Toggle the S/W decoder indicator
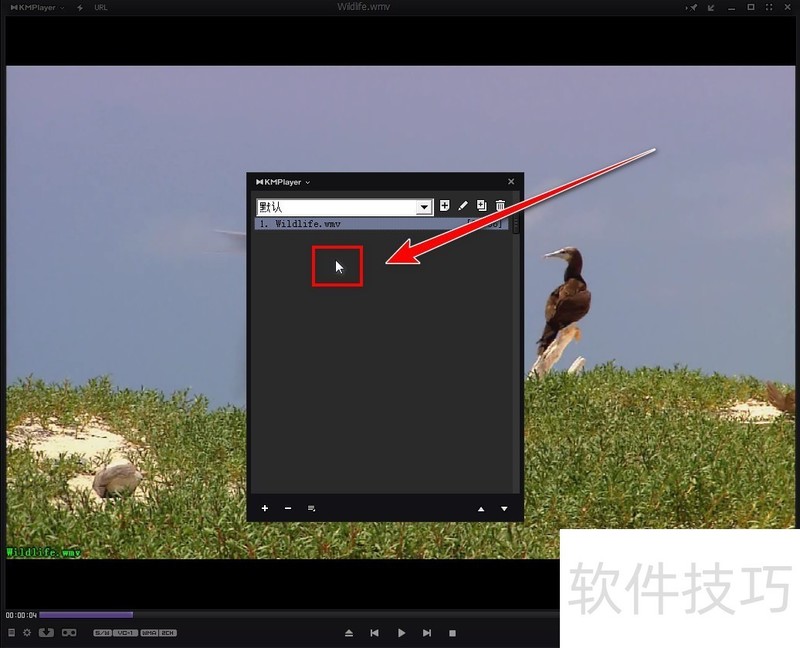The width and height of the screenshot is (800, 648). click(102, 632)
